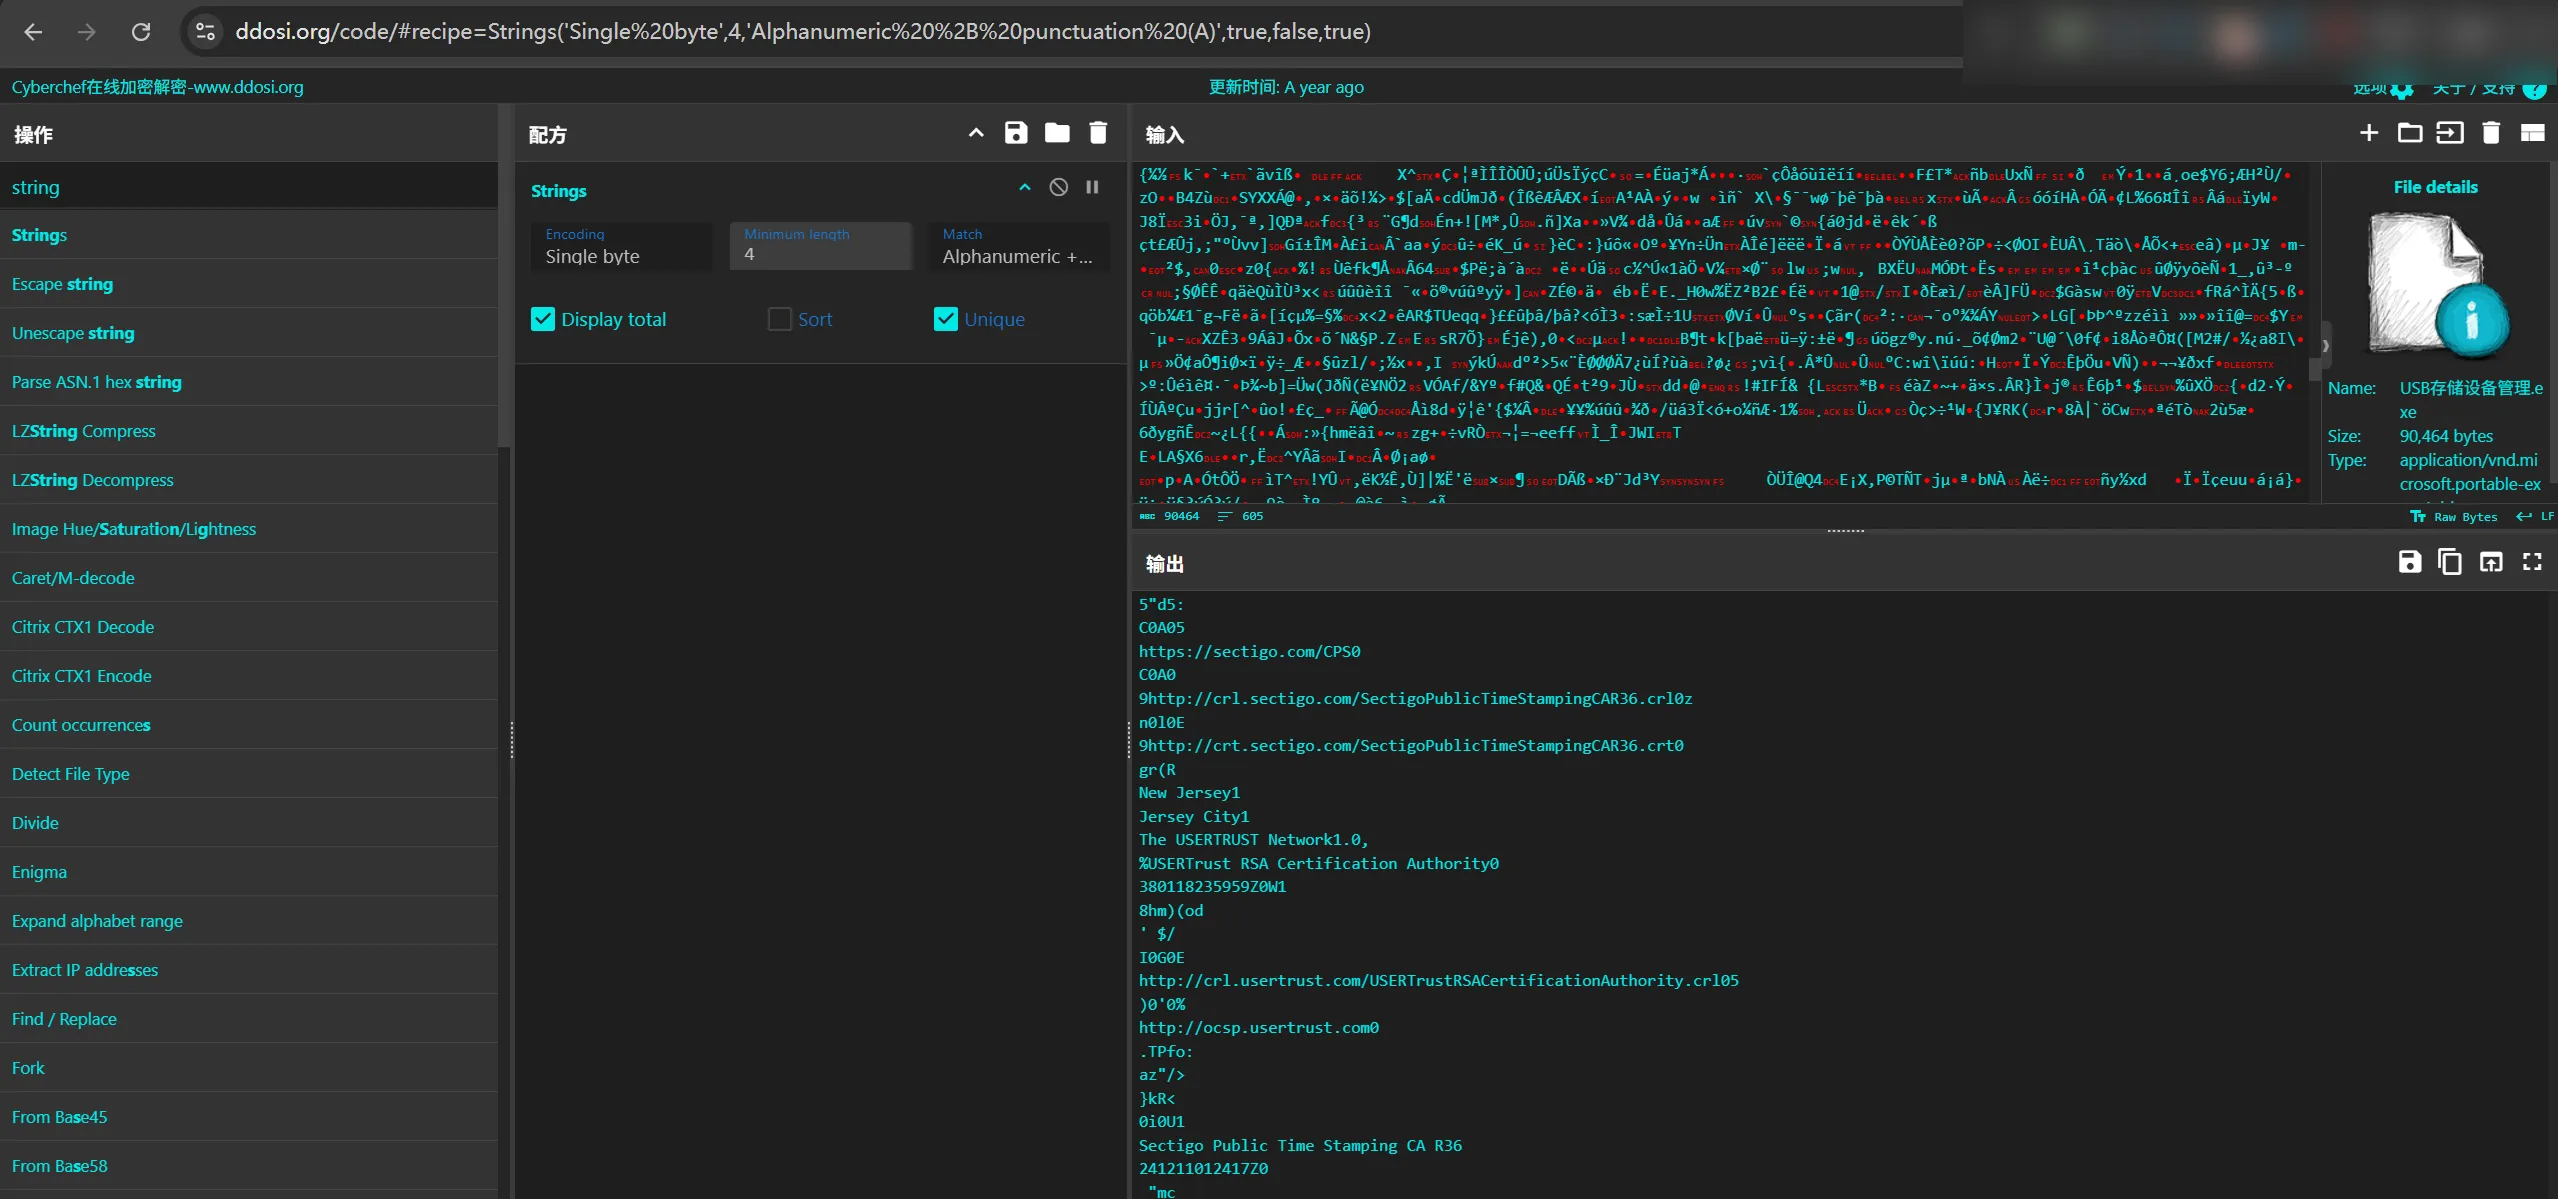Load a recipe with the folder icon
Image resolution: width=2558 pixels, height=1199 pixels.
click(1057, 133)
